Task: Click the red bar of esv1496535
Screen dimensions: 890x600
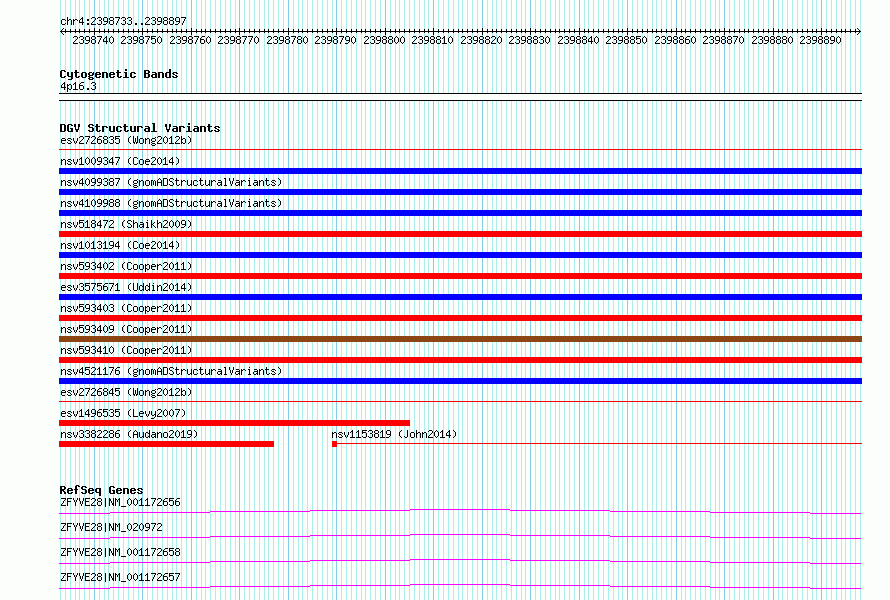Action: [234, 423]
